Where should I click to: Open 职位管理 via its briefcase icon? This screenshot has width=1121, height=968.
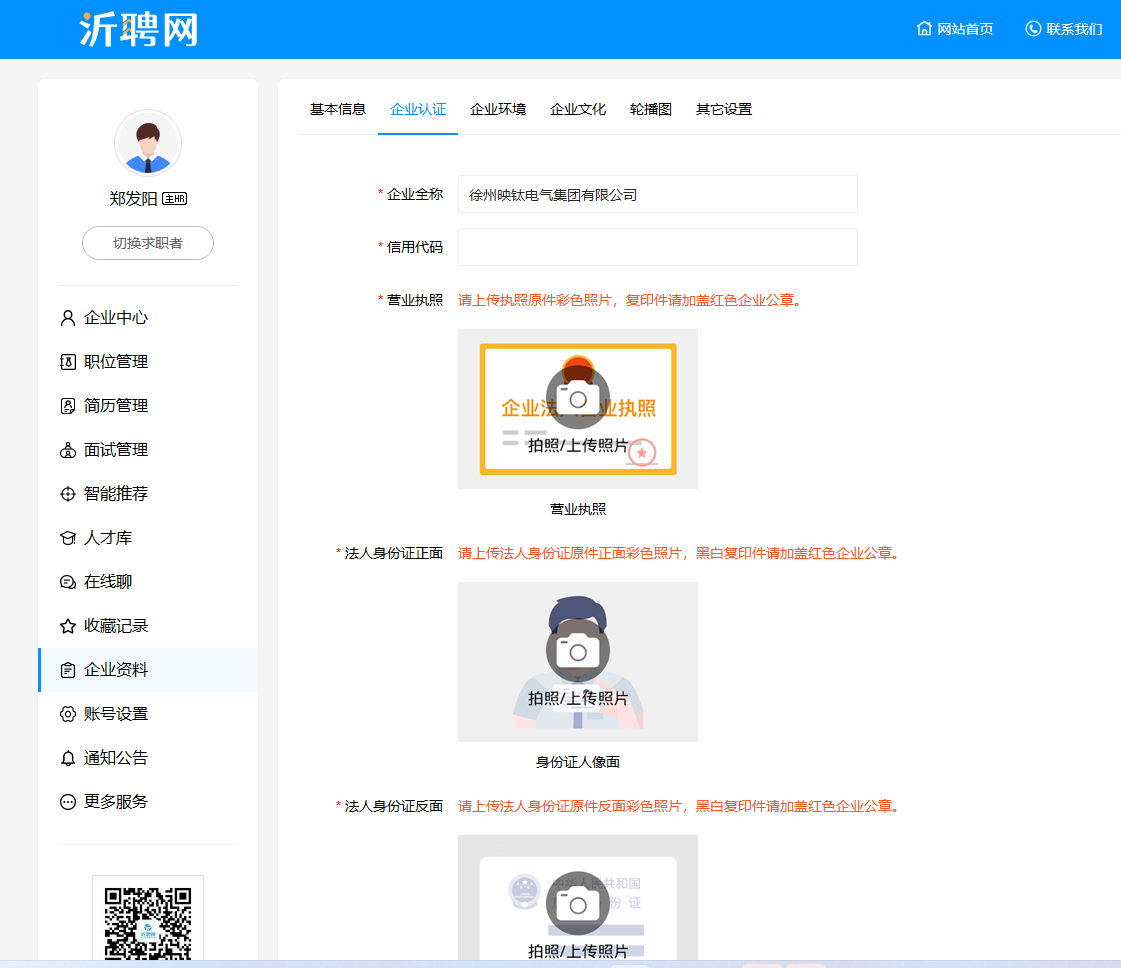(x=68, y=362)
